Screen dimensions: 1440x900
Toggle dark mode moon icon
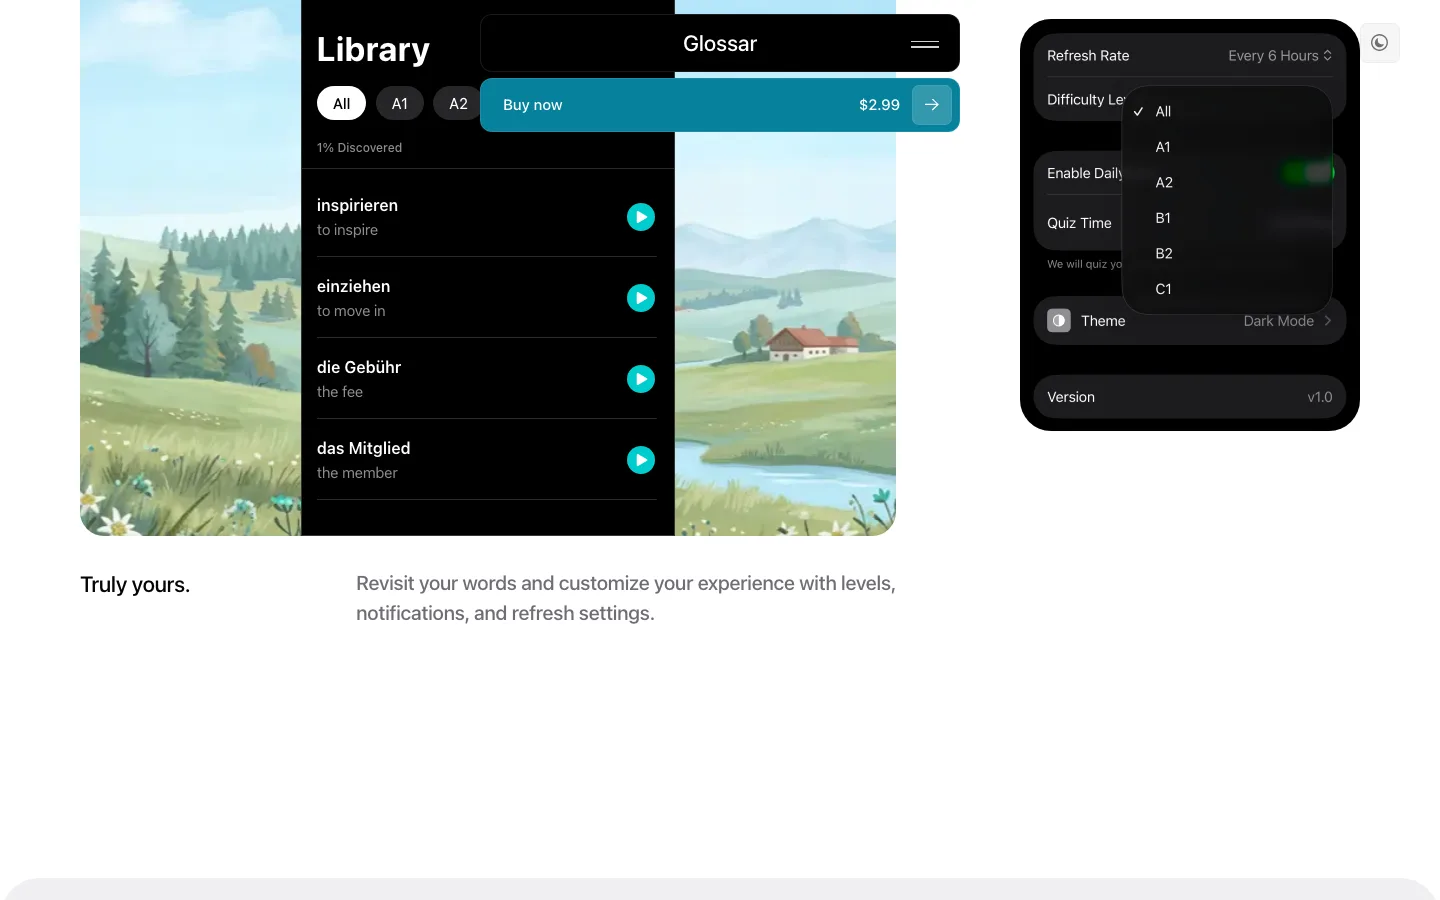click(x=1380, y=43)
